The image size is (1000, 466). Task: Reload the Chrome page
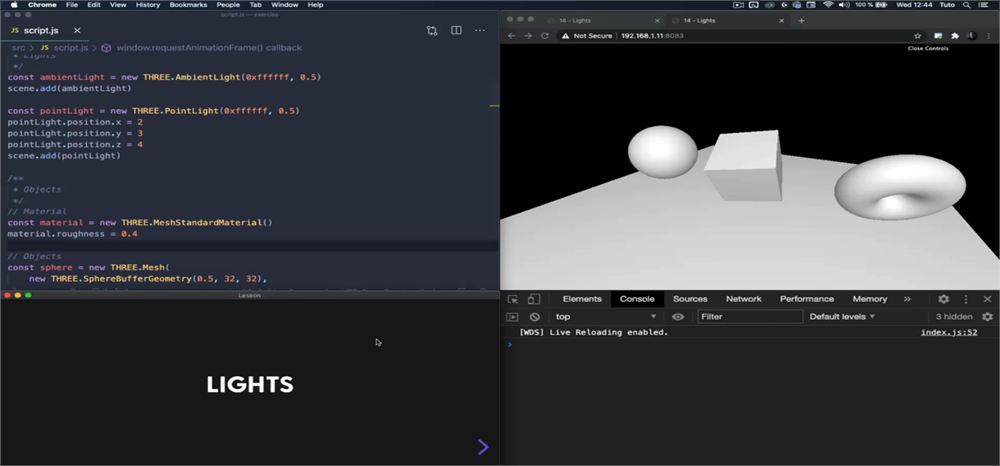[545, 36]
